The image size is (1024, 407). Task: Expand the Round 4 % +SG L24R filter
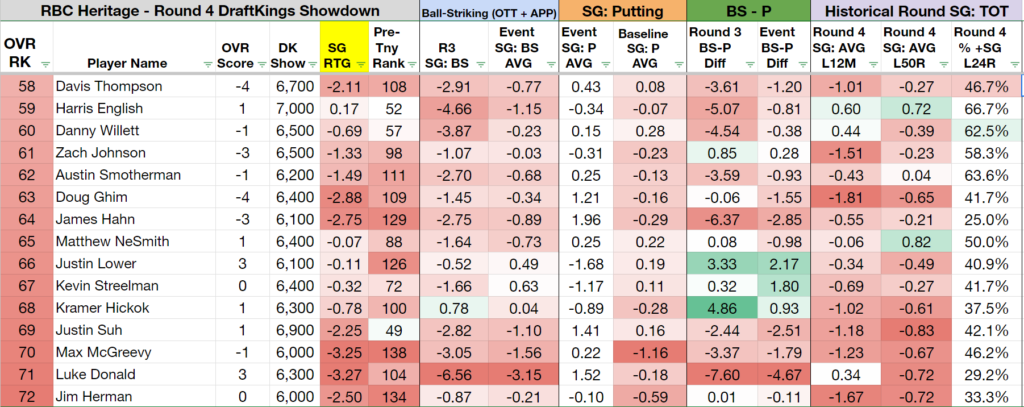click(1014, 64)
